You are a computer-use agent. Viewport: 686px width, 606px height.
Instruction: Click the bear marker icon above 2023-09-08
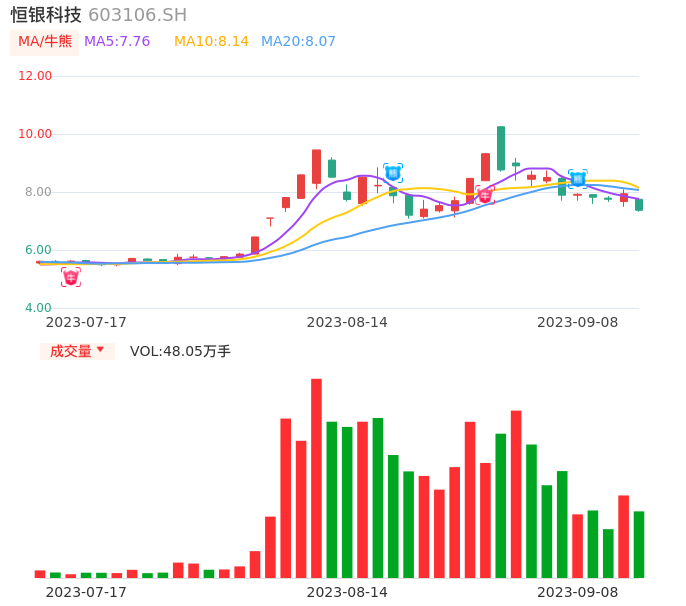578,179
